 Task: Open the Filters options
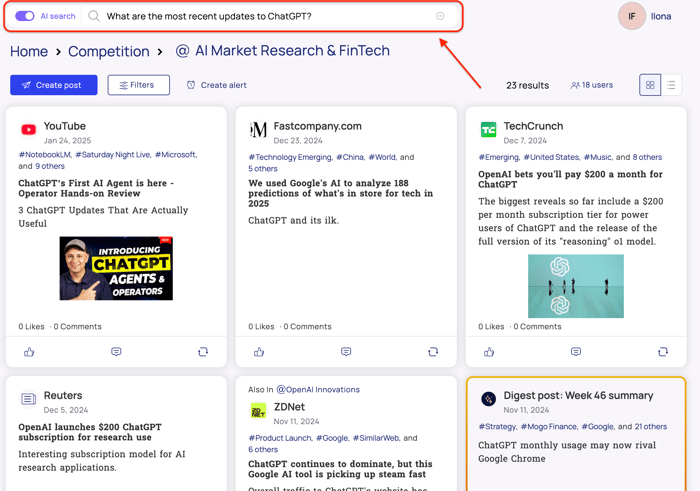[138, 85]
